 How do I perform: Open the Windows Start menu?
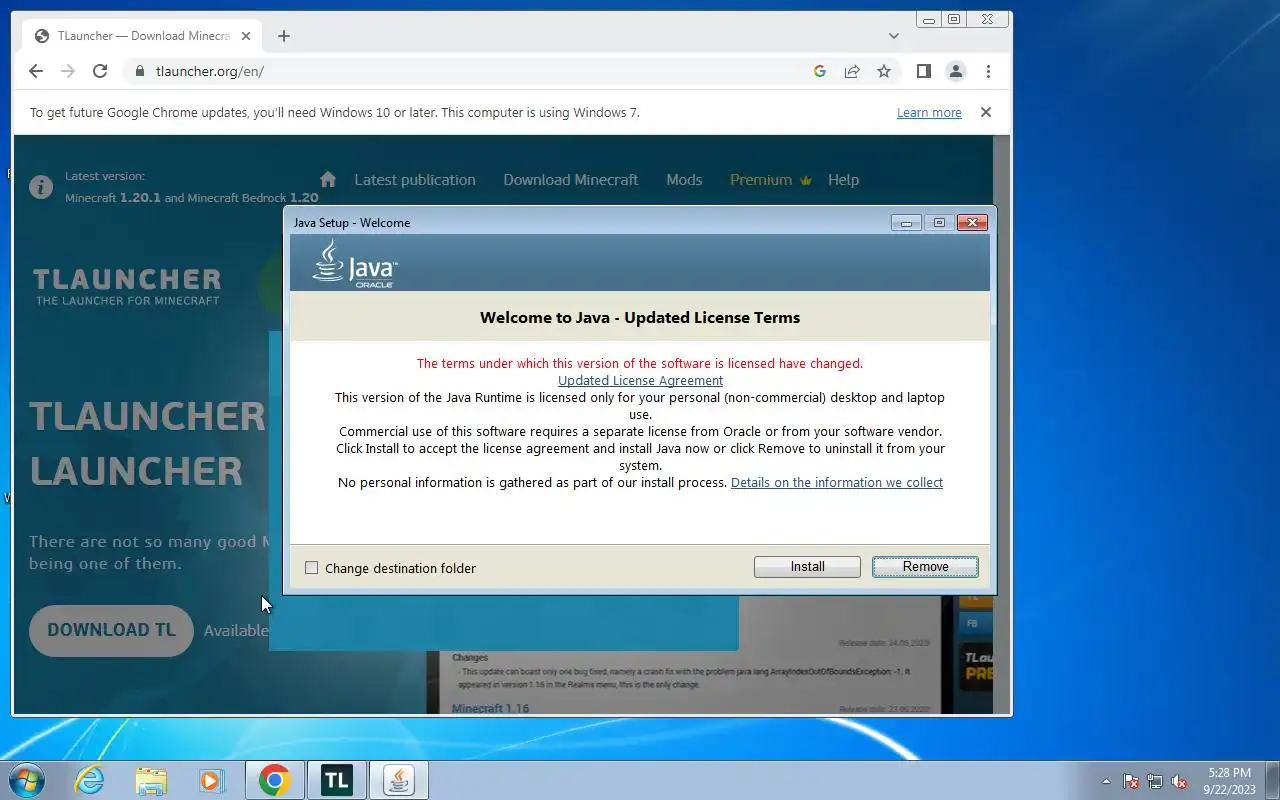(x=25, y=780)
